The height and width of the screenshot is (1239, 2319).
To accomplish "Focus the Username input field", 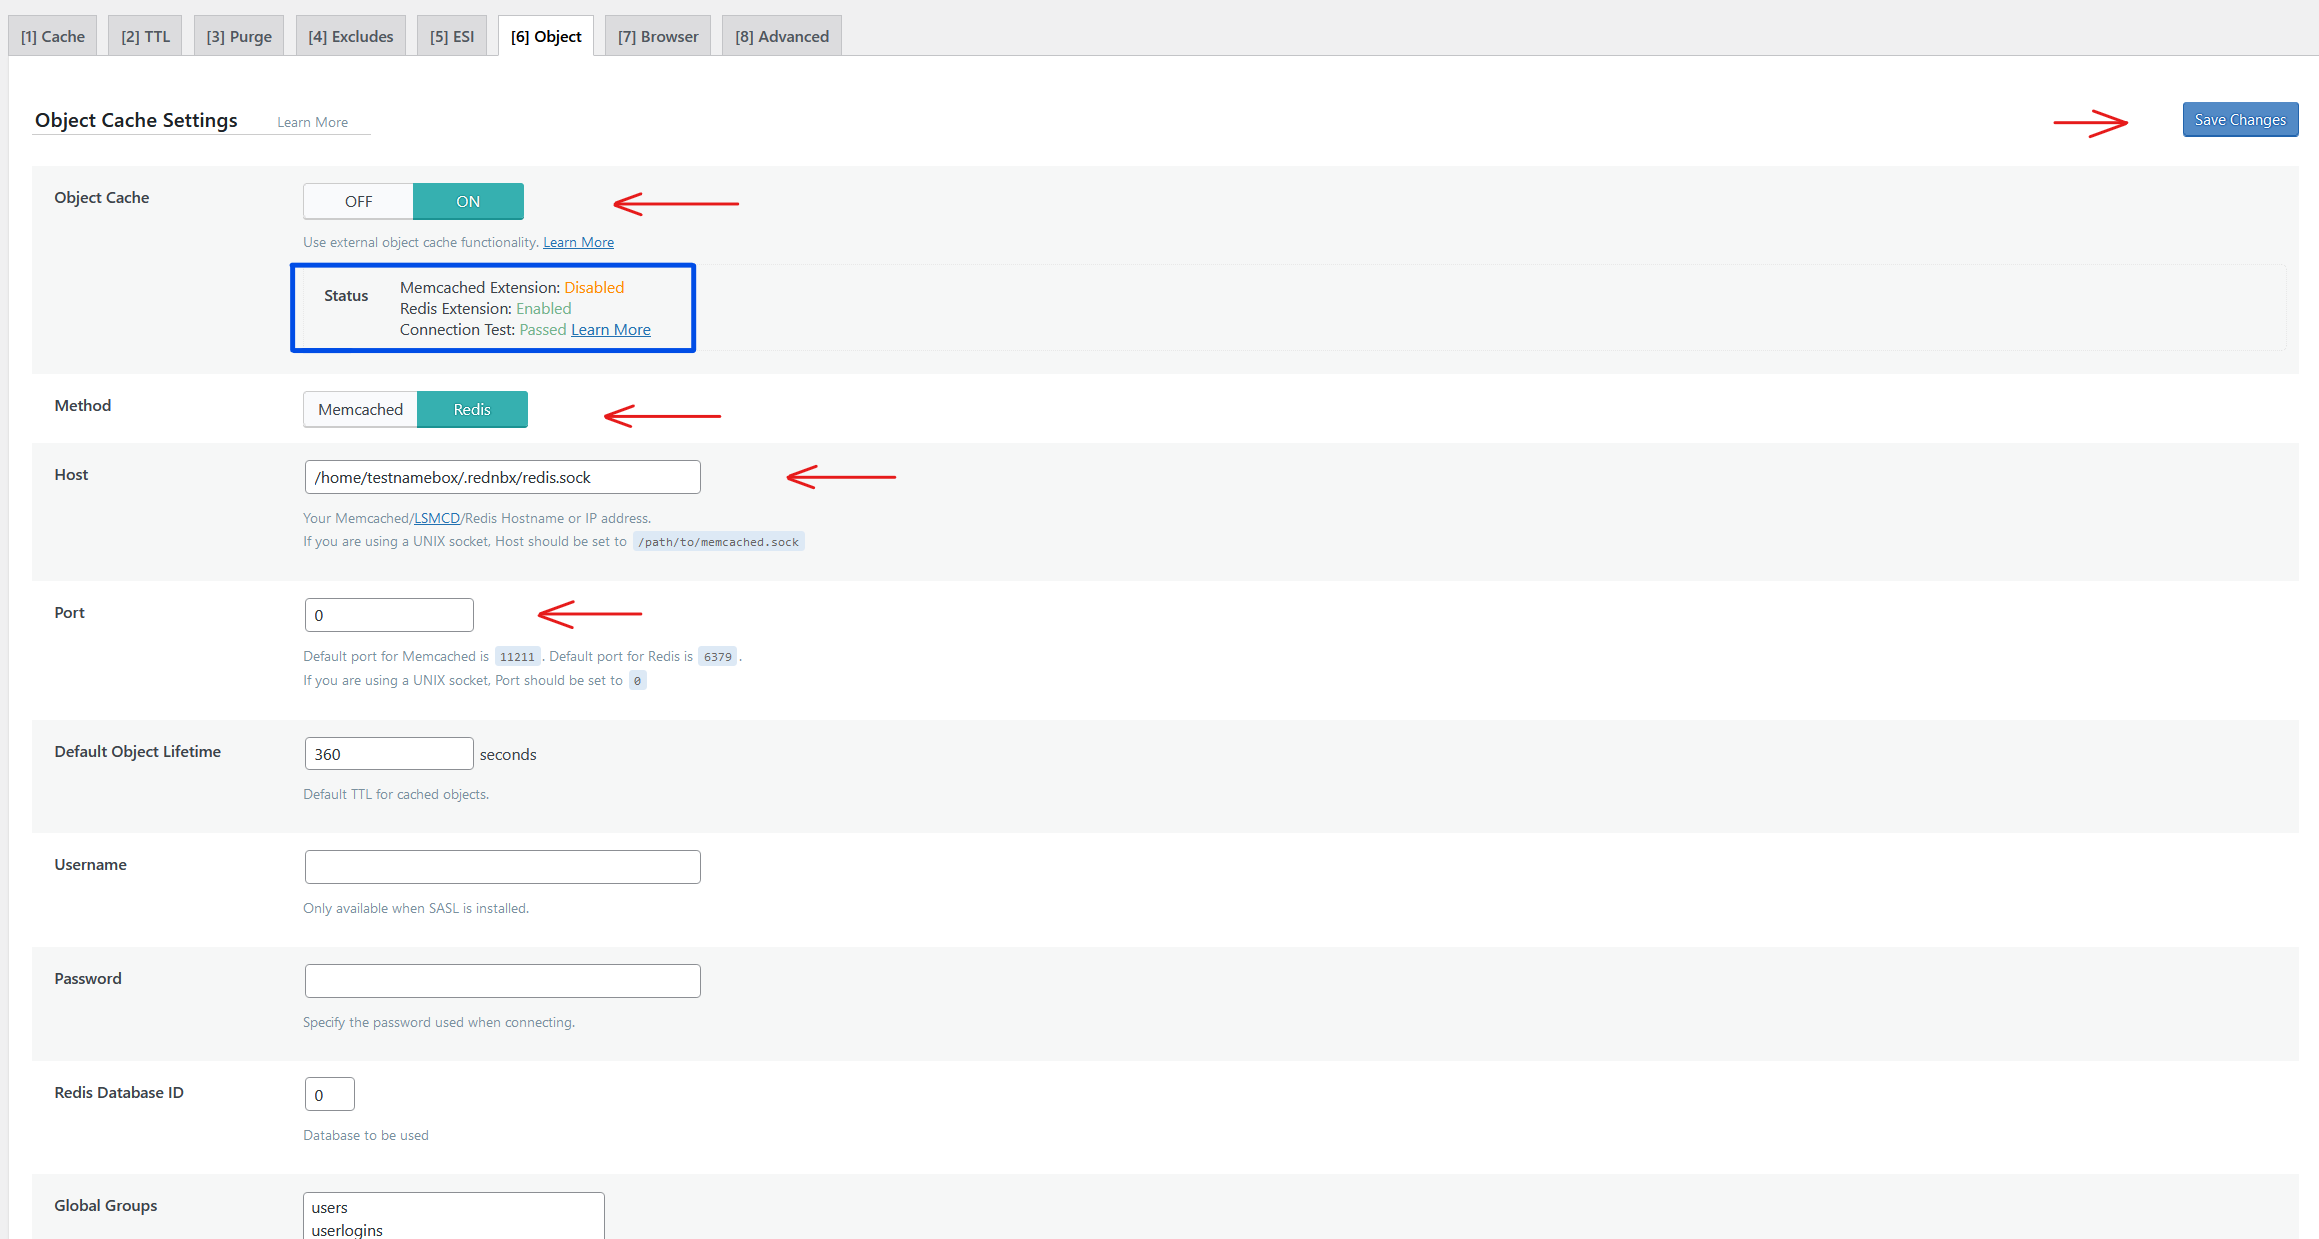I will [x=503, y=867].
